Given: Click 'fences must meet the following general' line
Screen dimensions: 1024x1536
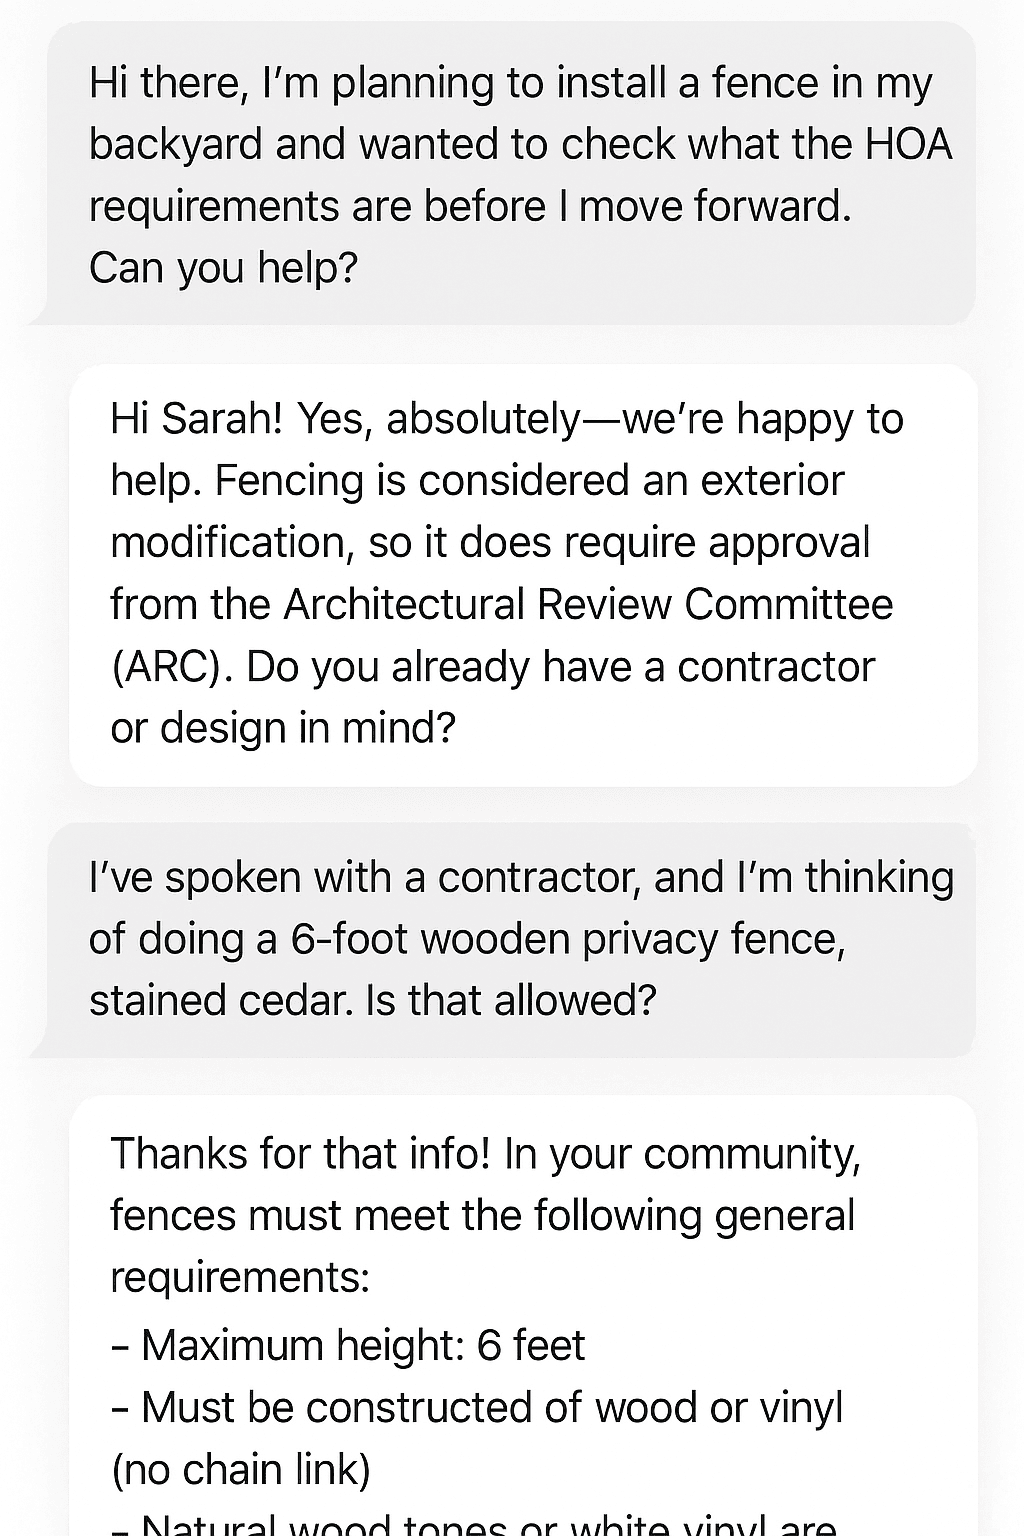Looking at the screenshot, I should [482, 1215].
